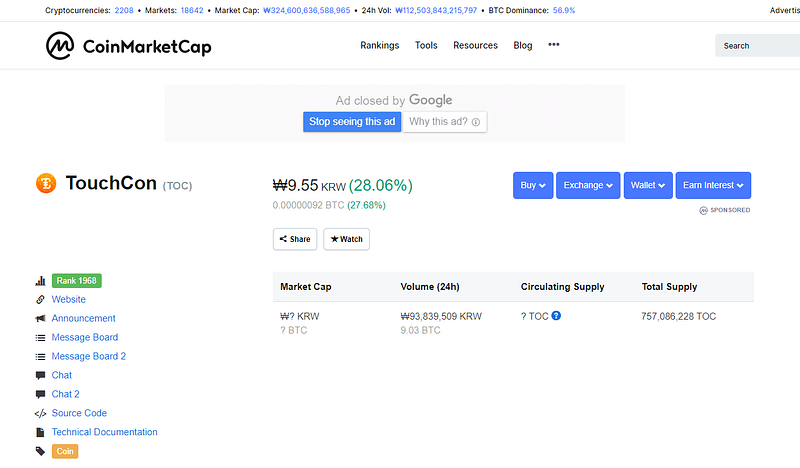Click the 24h Vol value
800x468 pixels.
click(x=436, y=10)
